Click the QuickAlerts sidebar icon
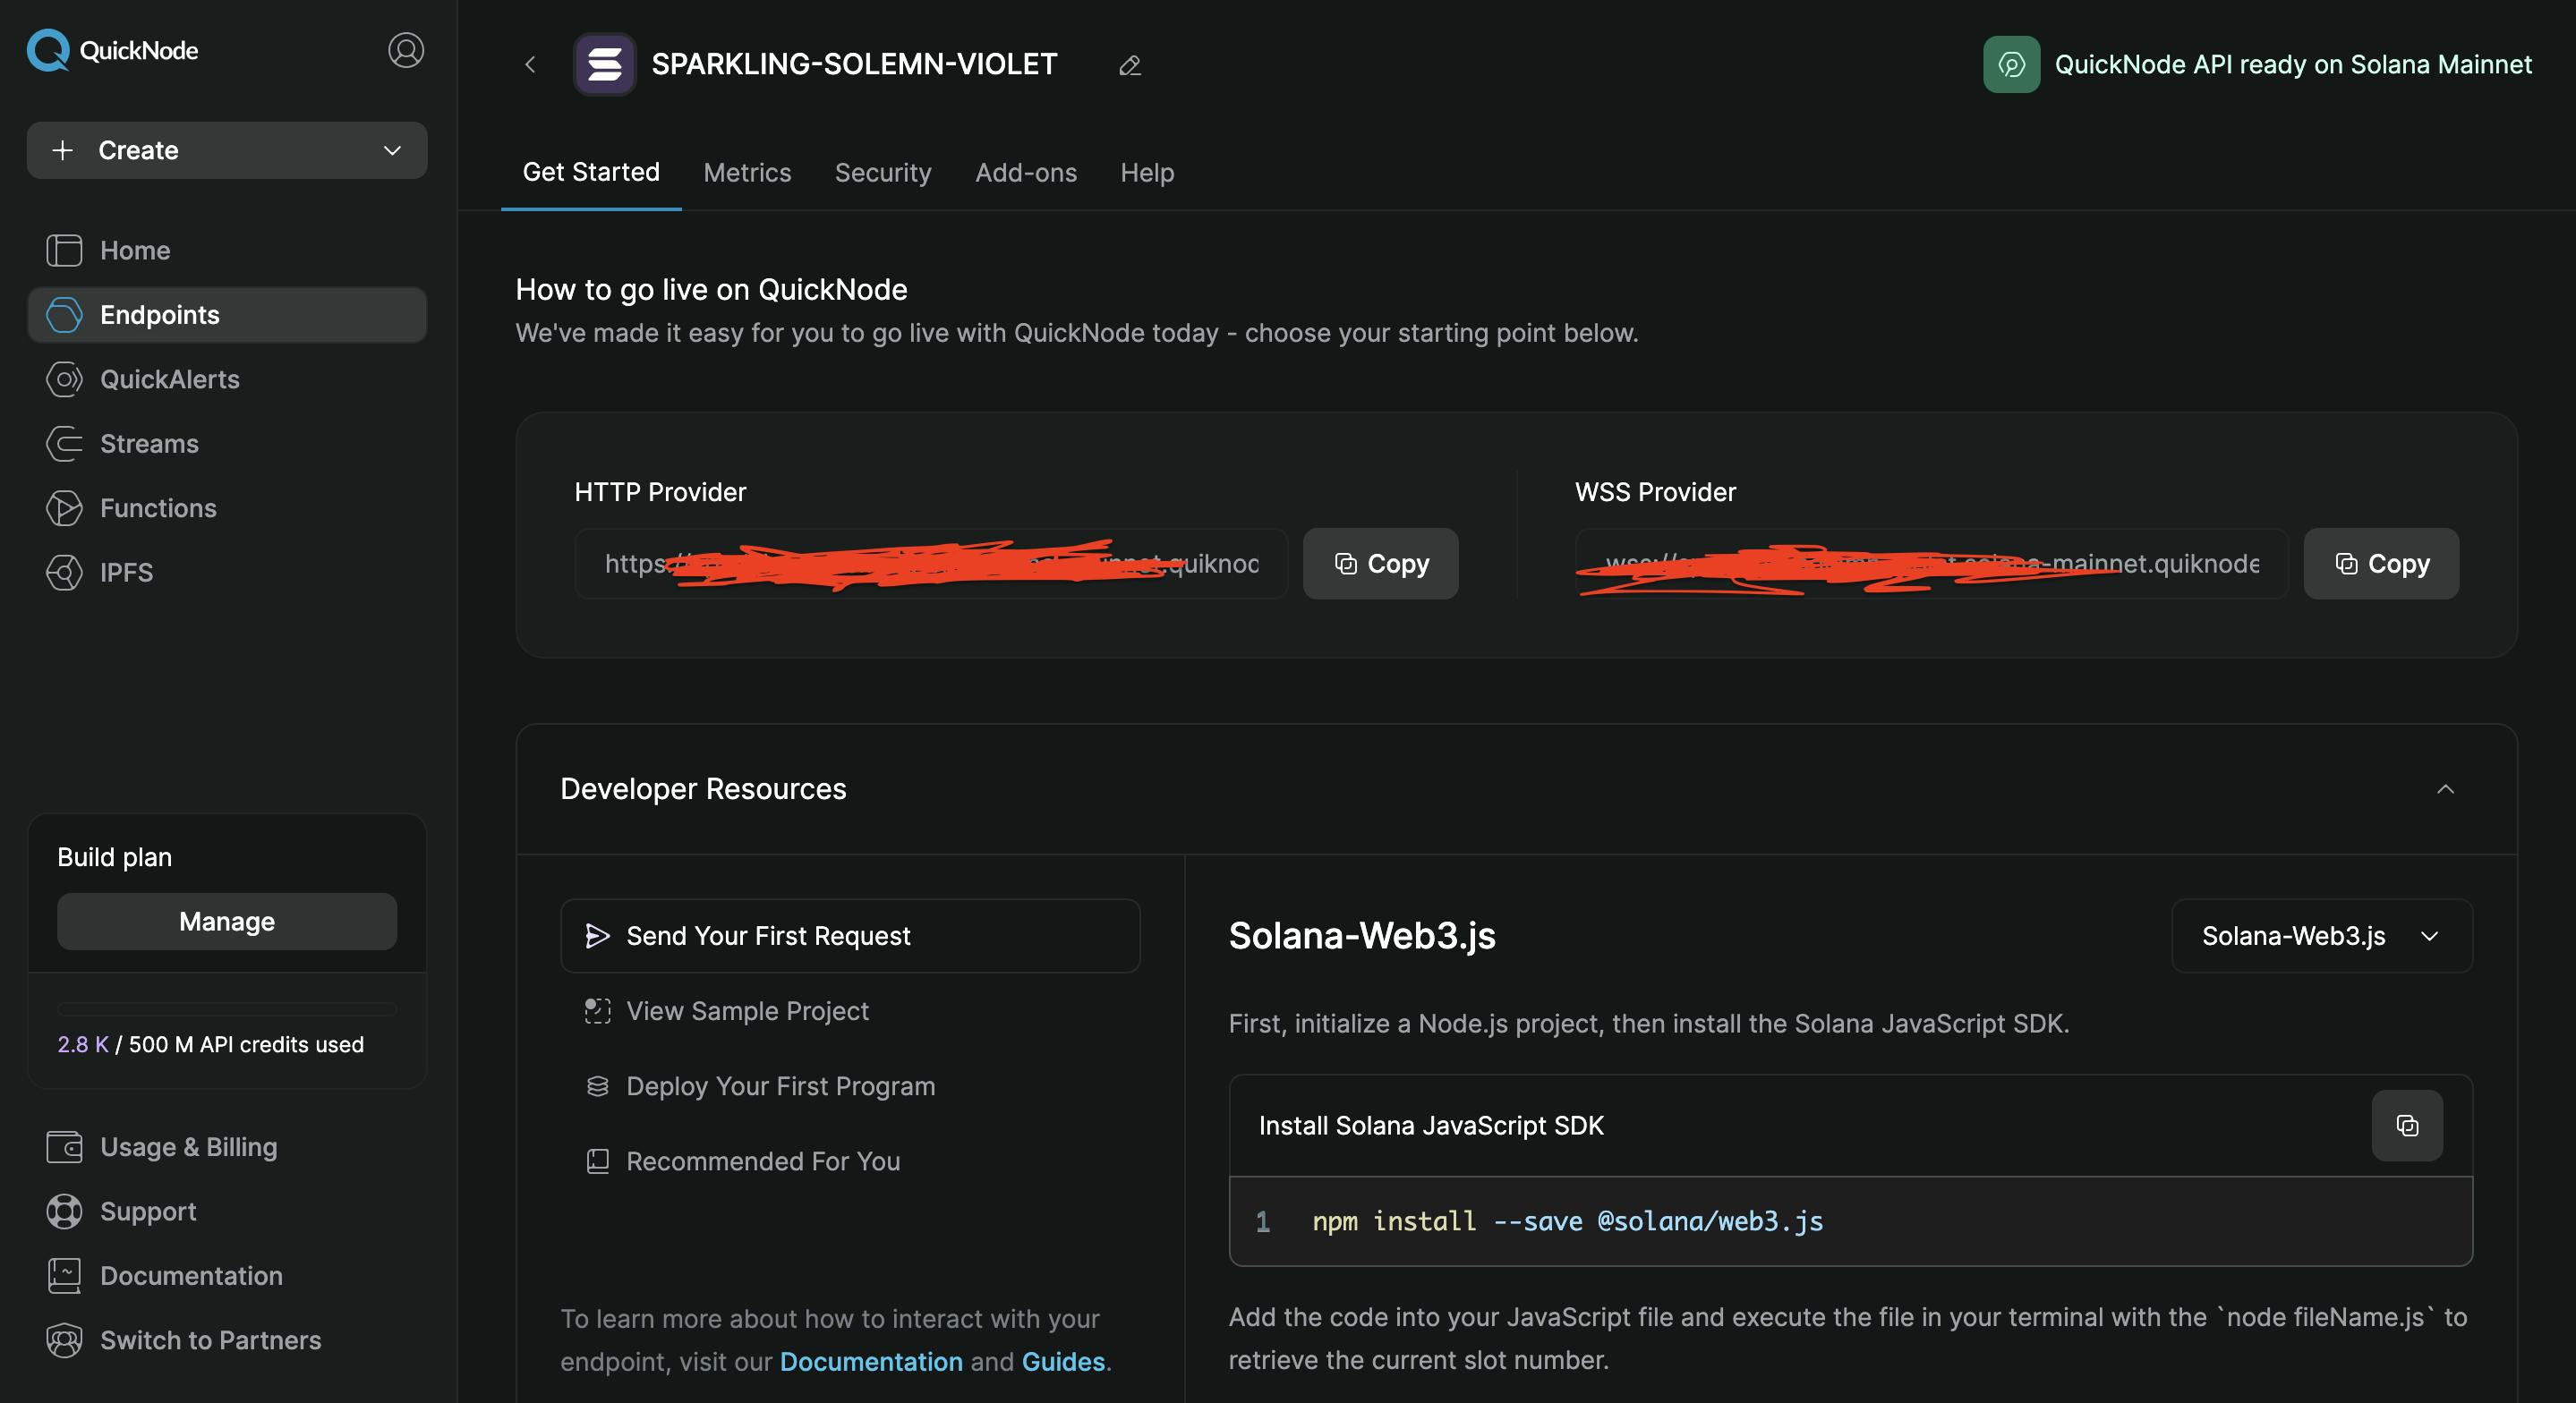The height and width of the screenshot is (1403, 2576). [x=64, y=379]
